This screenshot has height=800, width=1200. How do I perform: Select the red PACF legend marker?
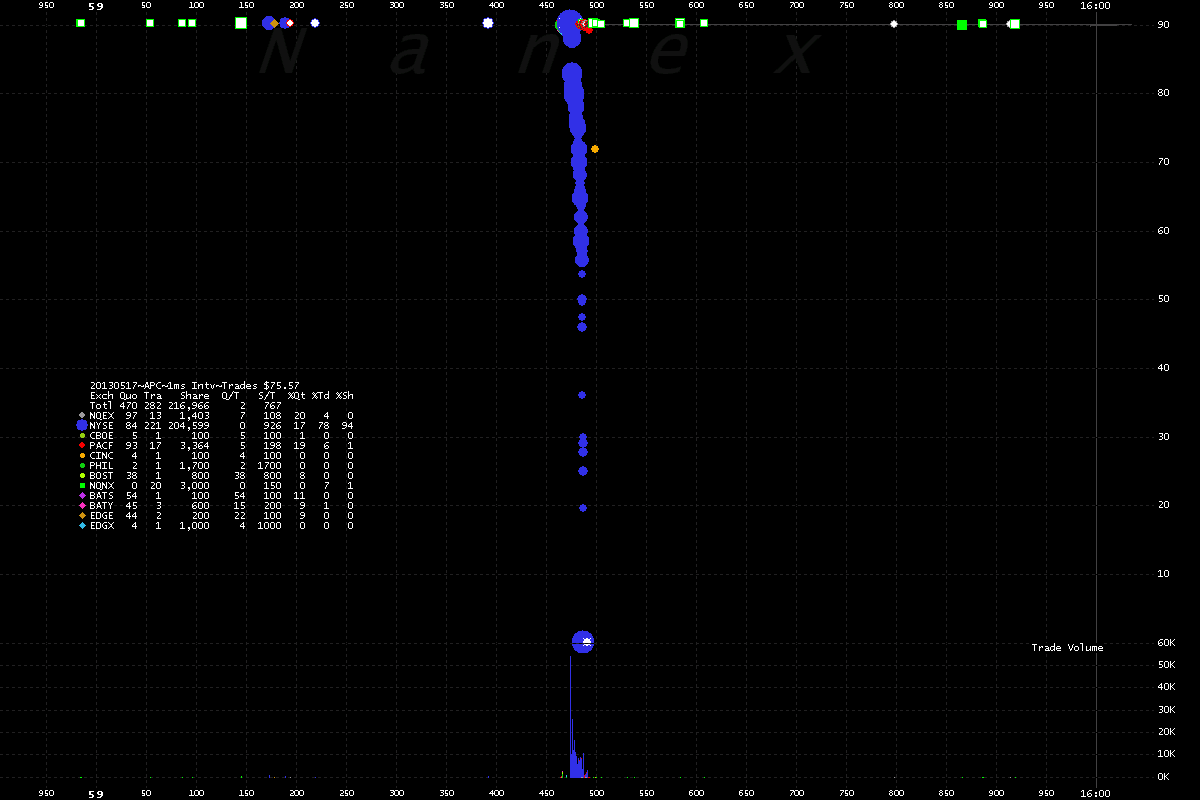[x=82, y=445]
